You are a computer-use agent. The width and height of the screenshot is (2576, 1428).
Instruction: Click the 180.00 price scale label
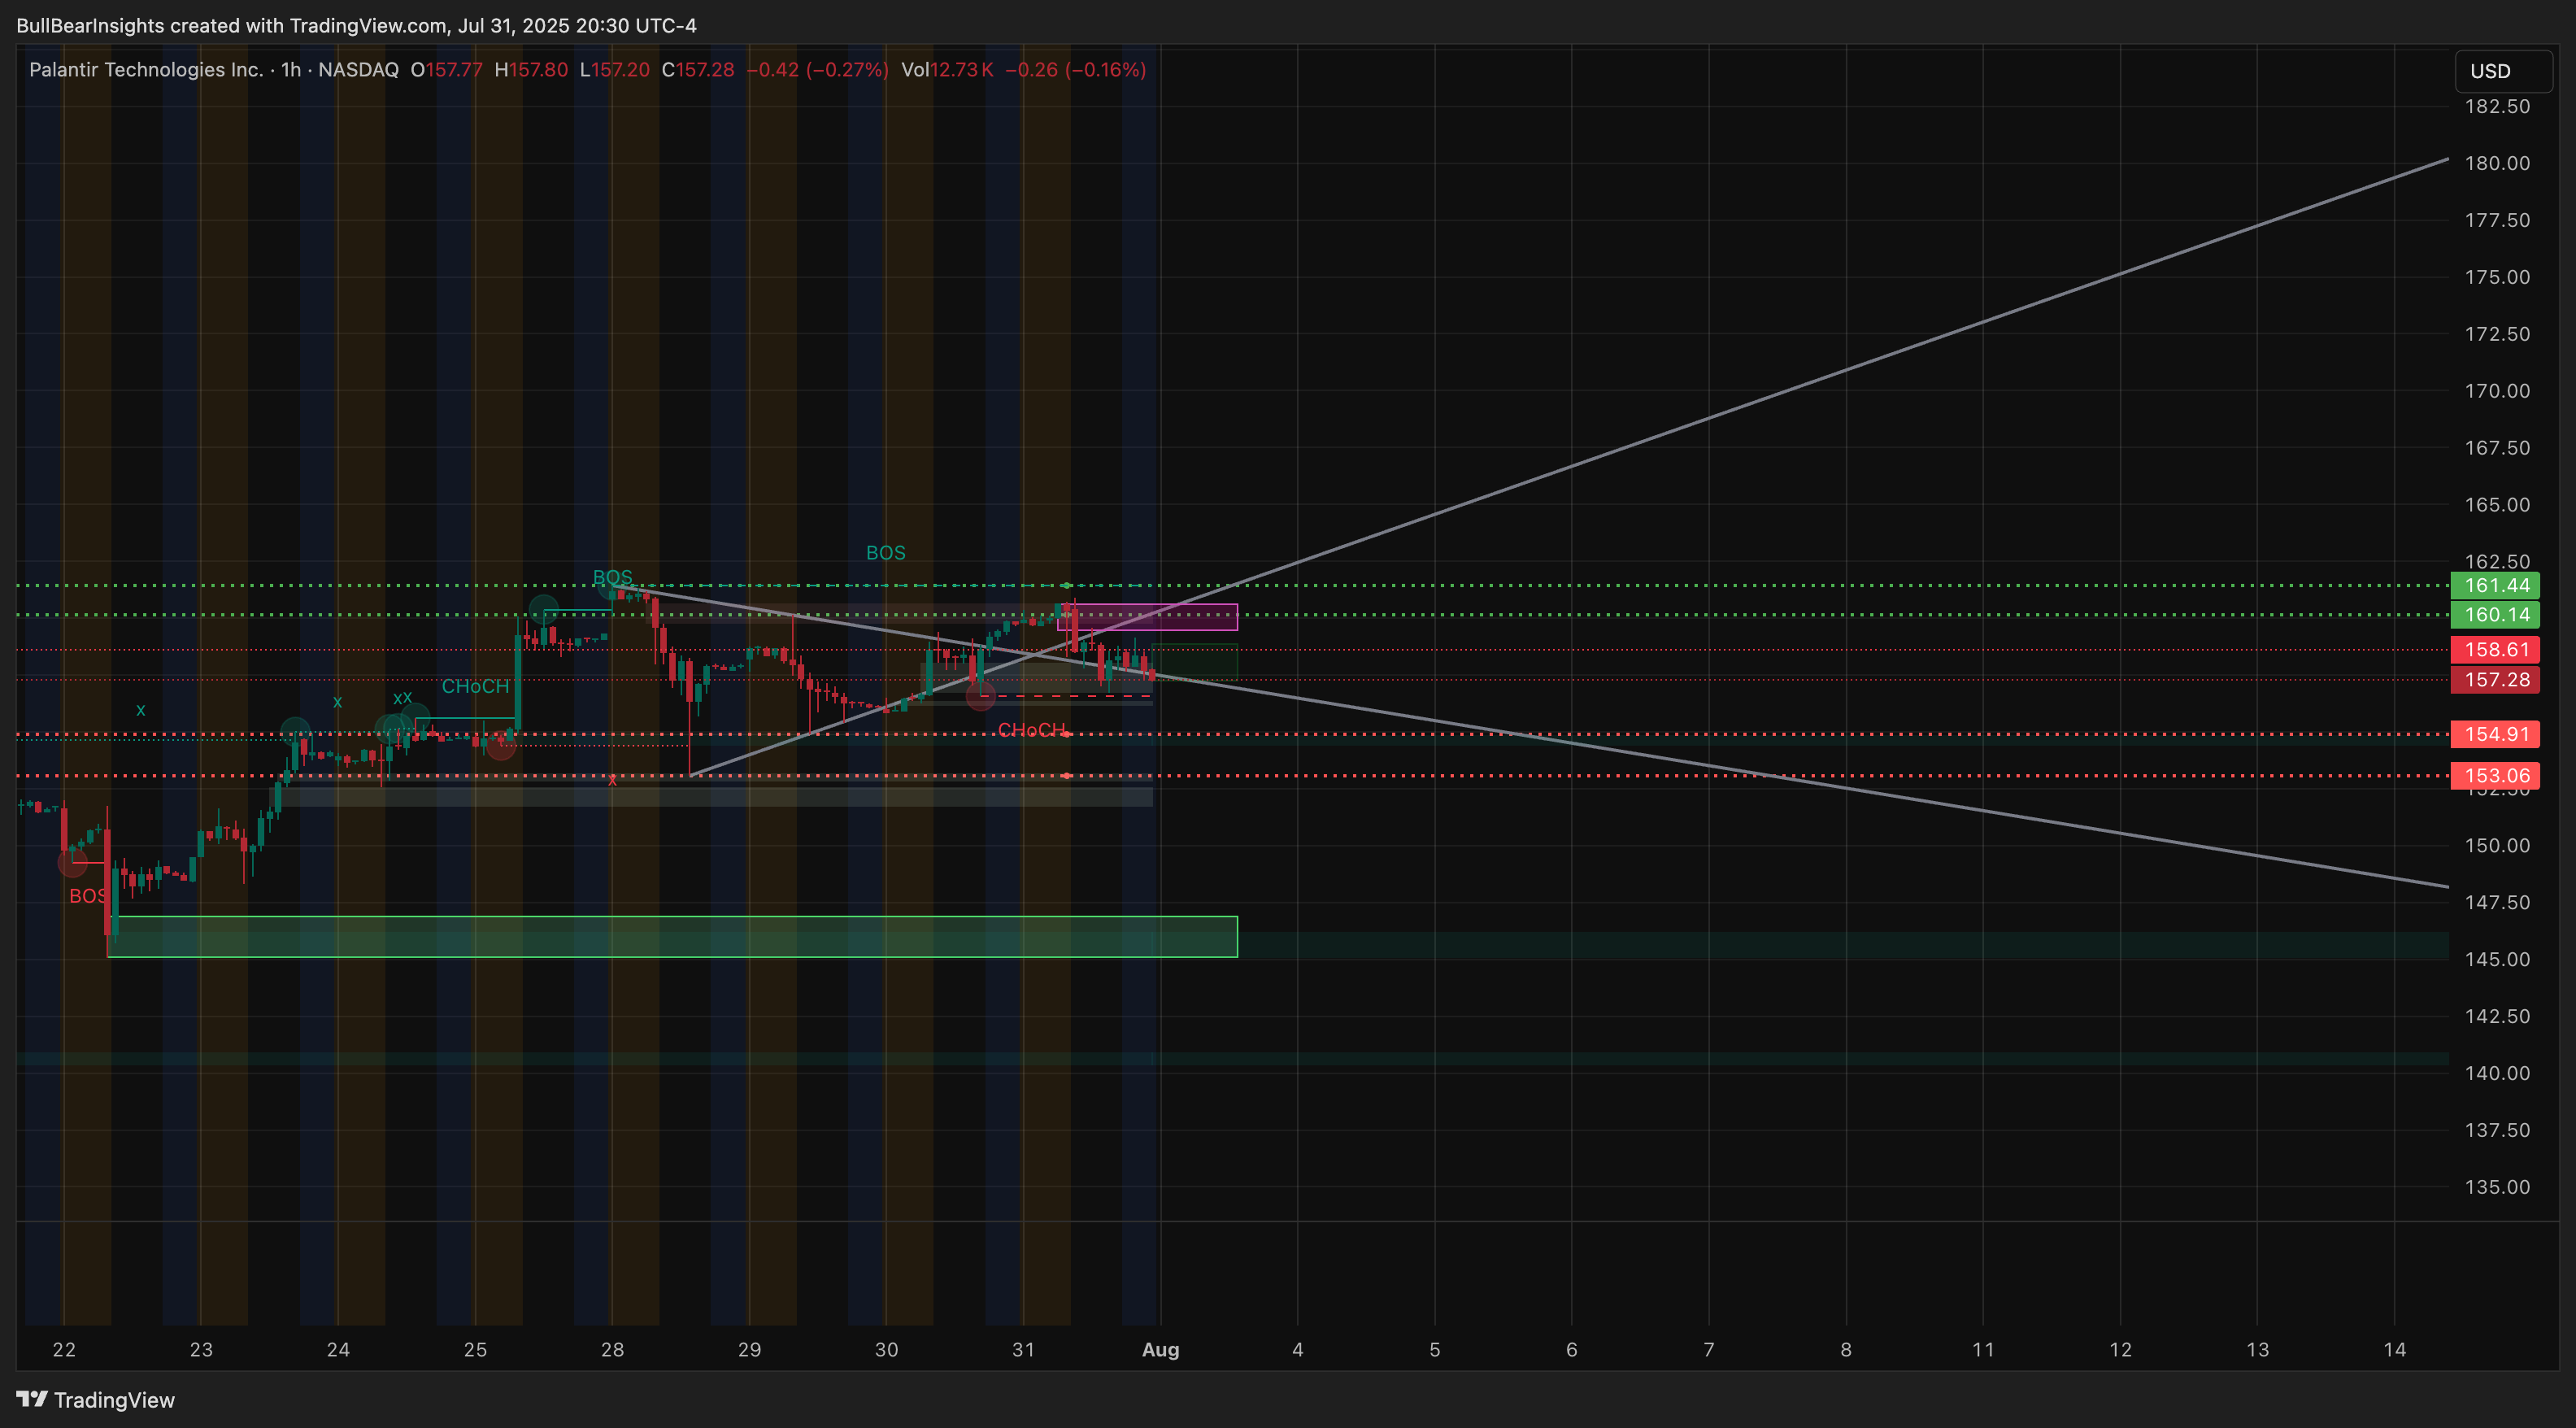click(x=2497, y=163)
